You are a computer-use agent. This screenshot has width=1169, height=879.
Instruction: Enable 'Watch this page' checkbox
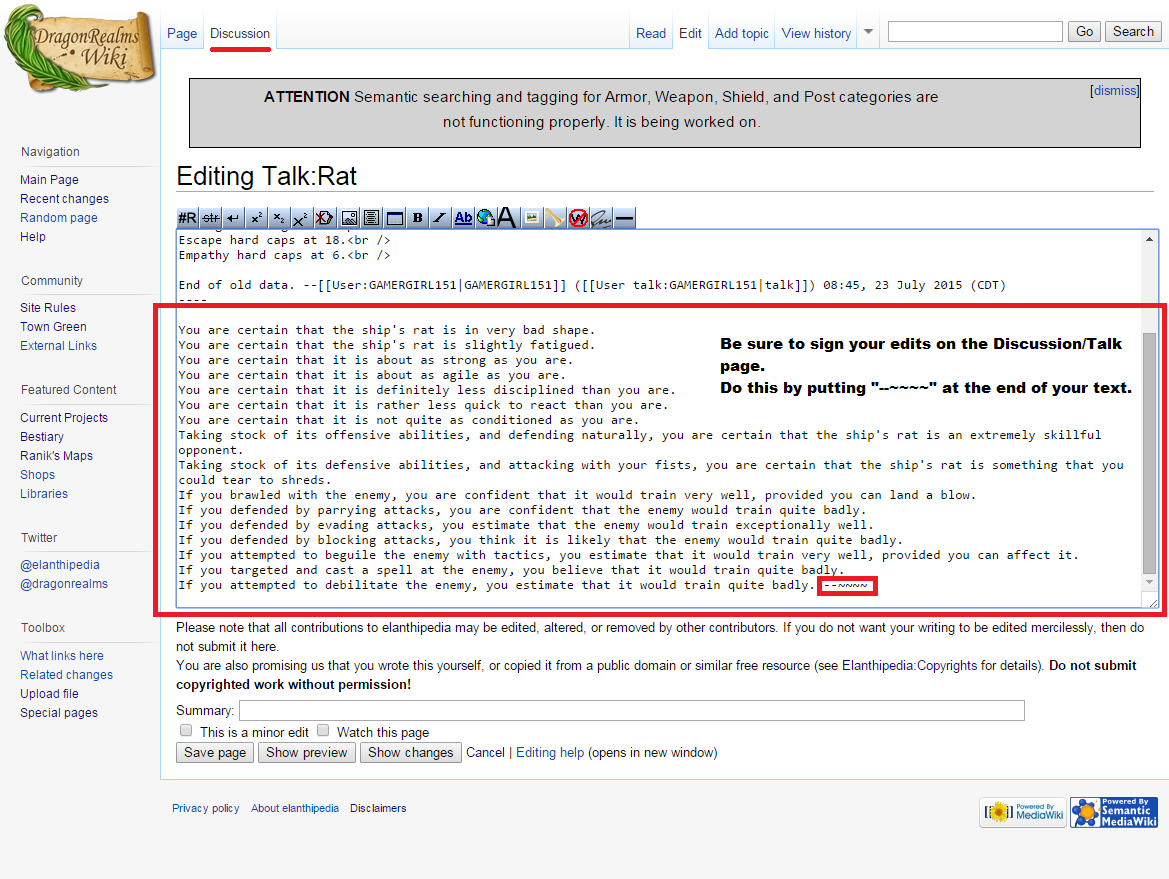[x=323, y=731]
